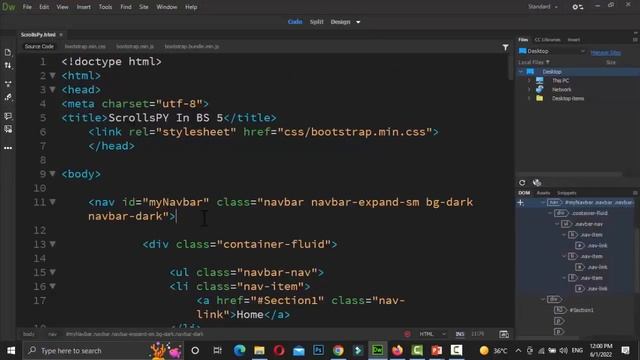Click the Live View options icon in left toolbar
This screenshot has width=640, height=360.
tap(8, 84)
